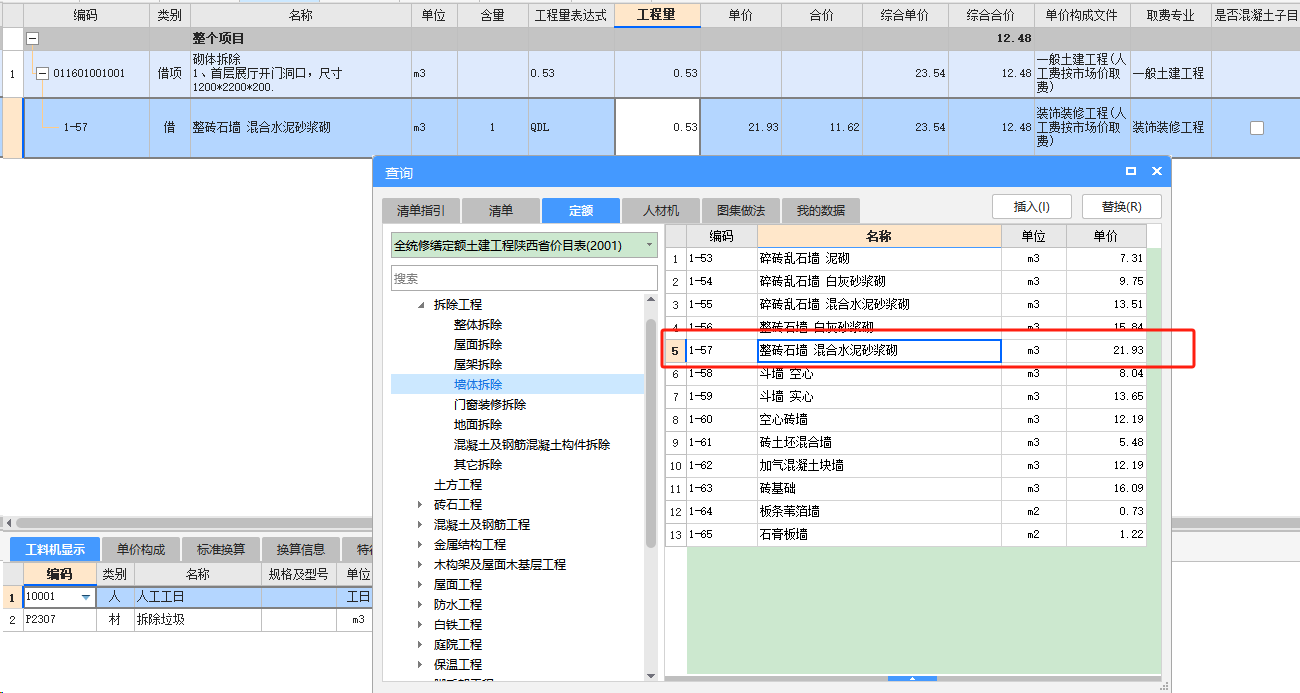Select 庭院工程 tree label
This screenshot has width=1300, height=693.
pos(458,645)
